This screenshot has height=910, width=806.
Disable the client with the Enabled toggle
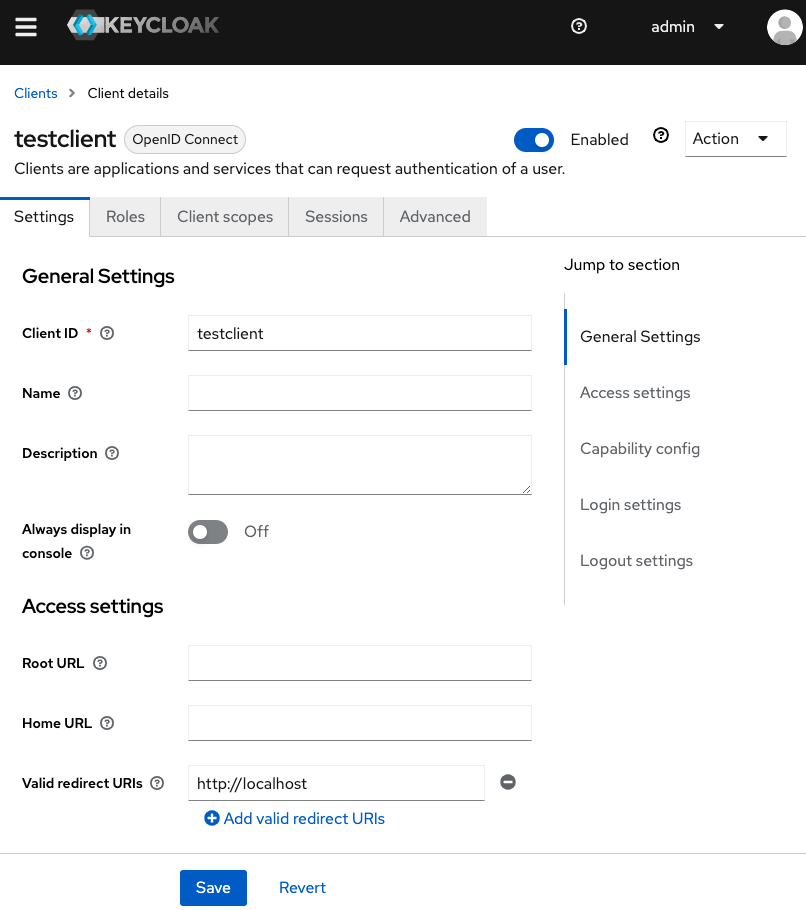(534, 140)
